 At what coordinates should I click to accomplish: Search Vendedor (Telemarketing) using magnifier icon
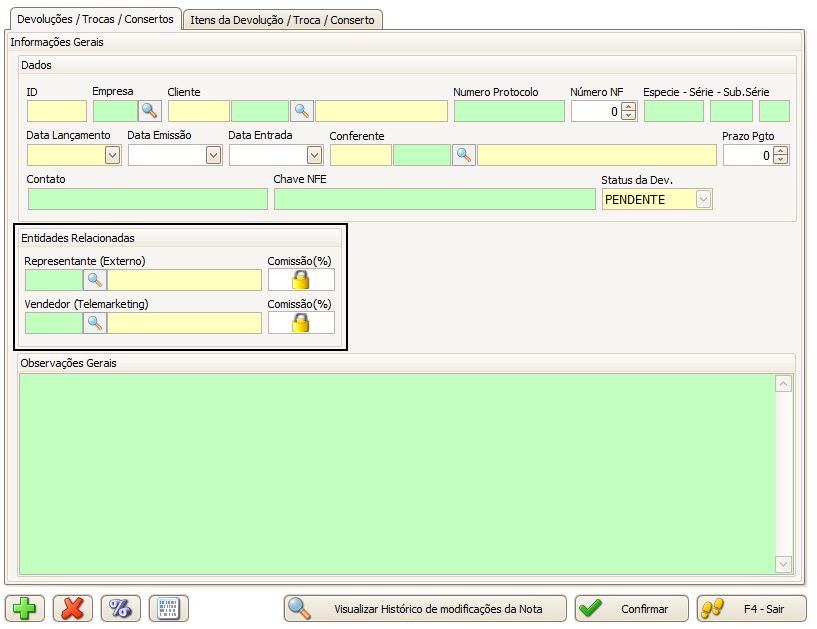(x=95, y=323)
